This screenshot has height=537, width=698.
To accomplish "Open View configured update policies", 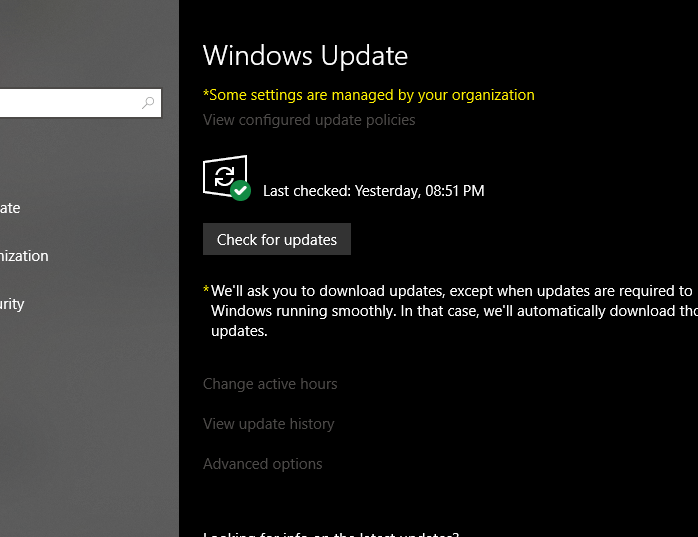I will [x=309, y=120].
